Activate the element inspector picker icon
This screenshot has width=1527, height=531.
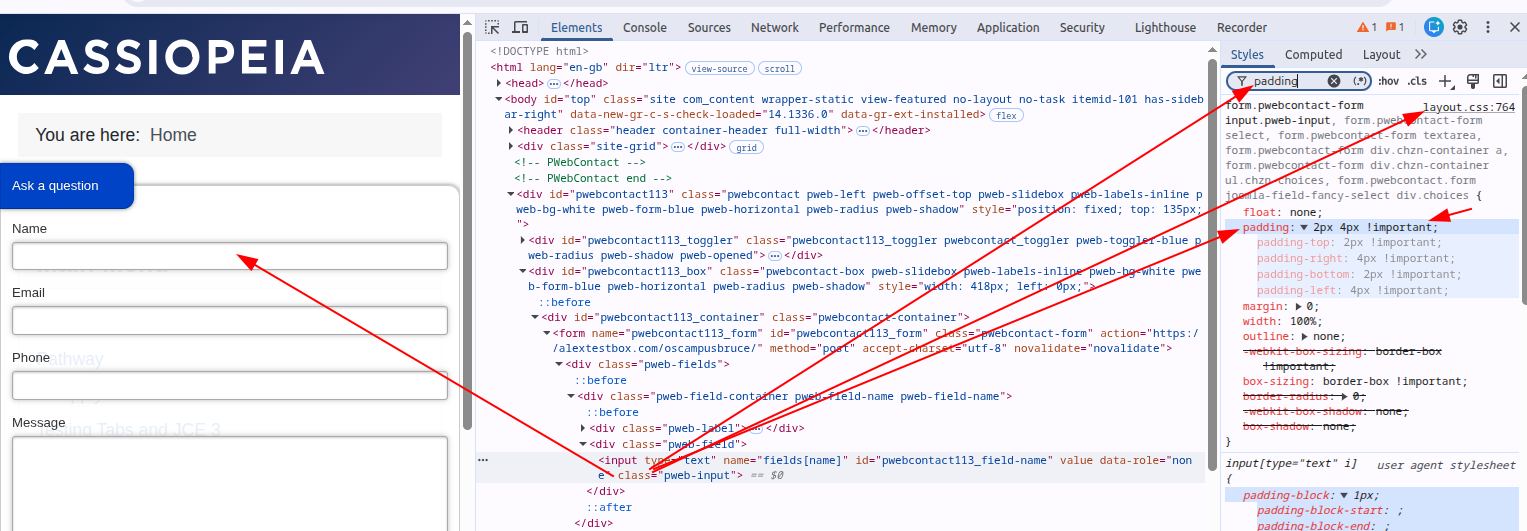coord(492,27)
